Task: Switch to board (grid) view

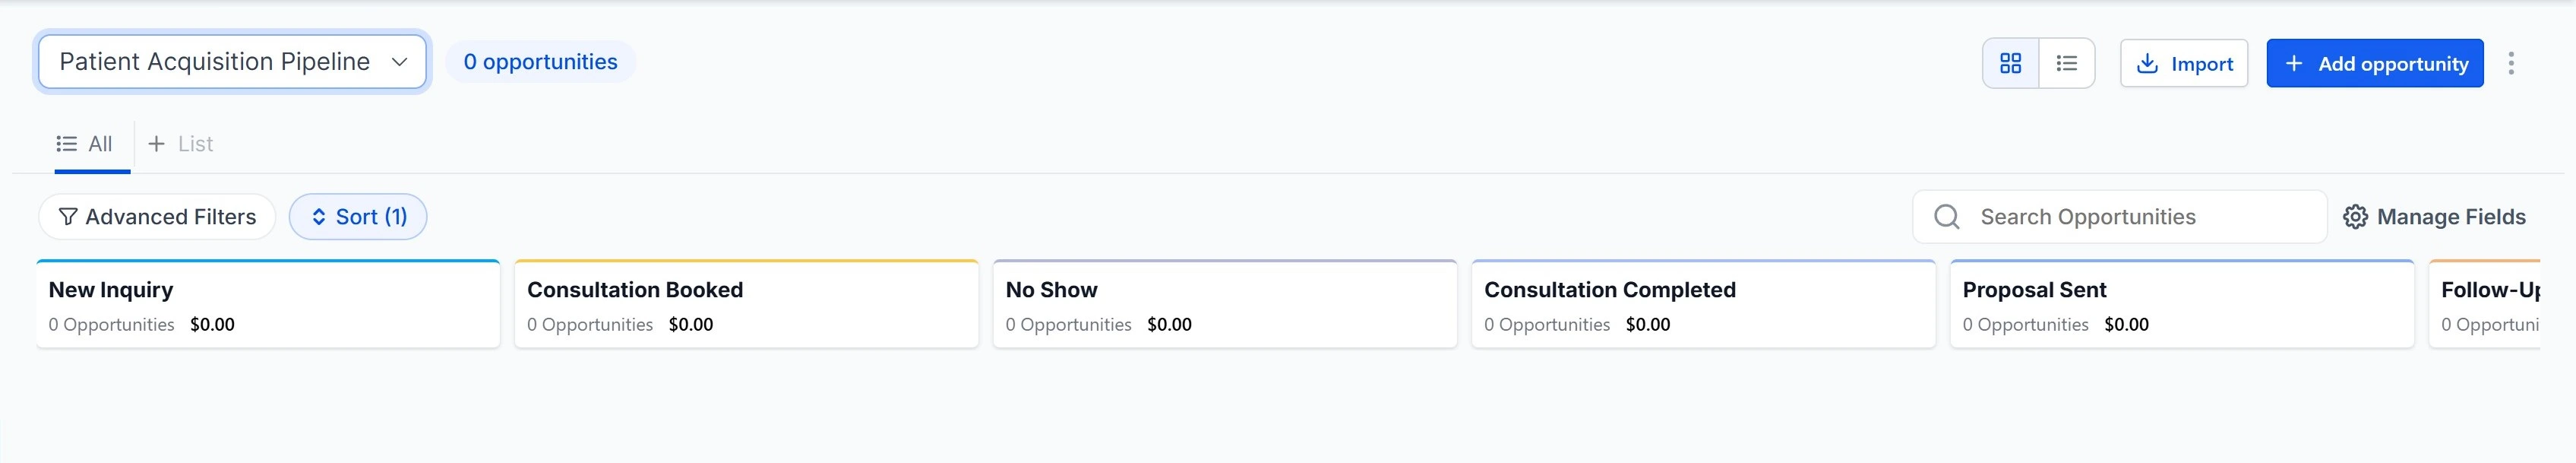Action: (x=2010, y=64)
